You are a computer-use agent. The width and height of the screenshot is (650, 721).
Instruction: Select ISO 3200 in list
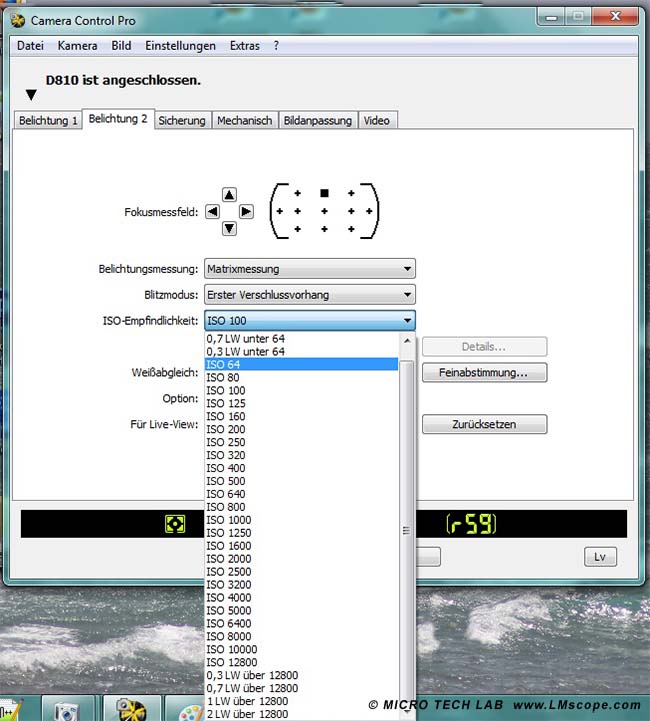pyautogui.click(x=302, y=584)
